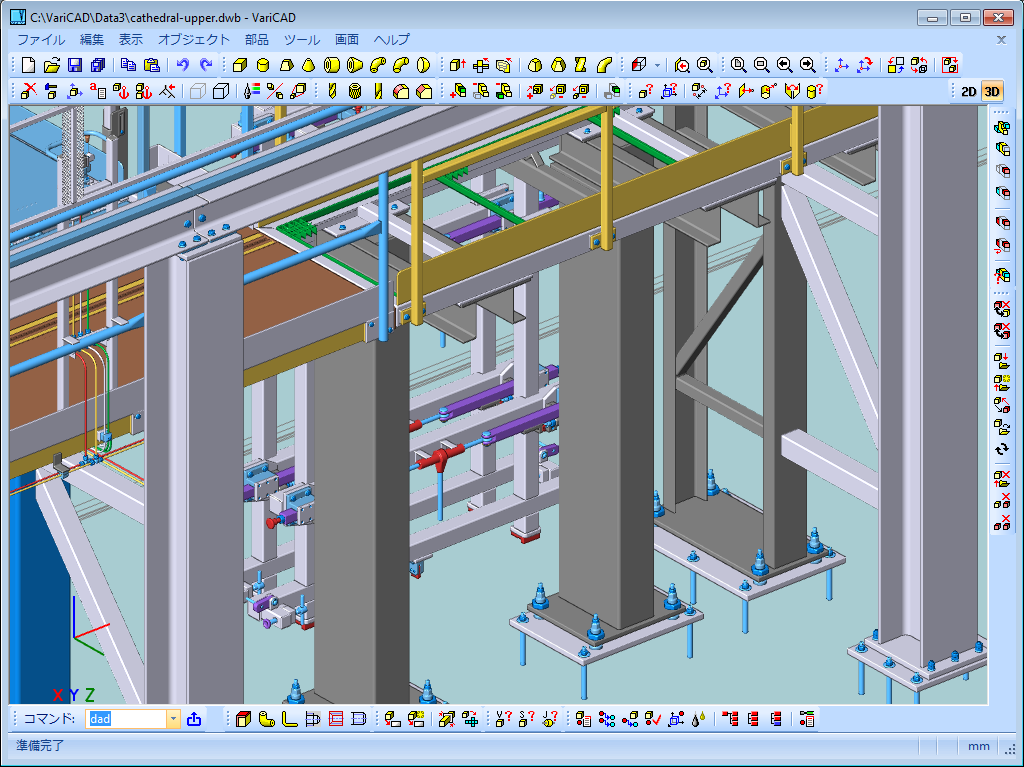
Task: Toggle the shaded cube outline icon
Action: tap(221, 91)
